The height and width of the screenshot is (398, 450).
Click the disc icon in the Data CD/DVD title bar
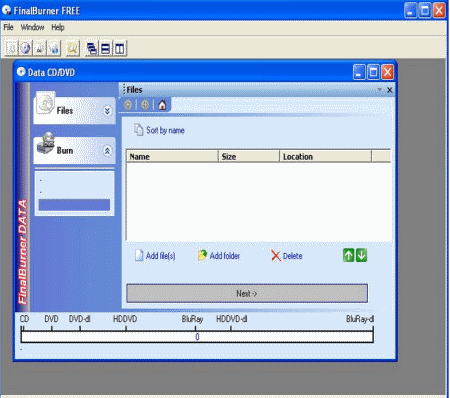coord(21,72)
